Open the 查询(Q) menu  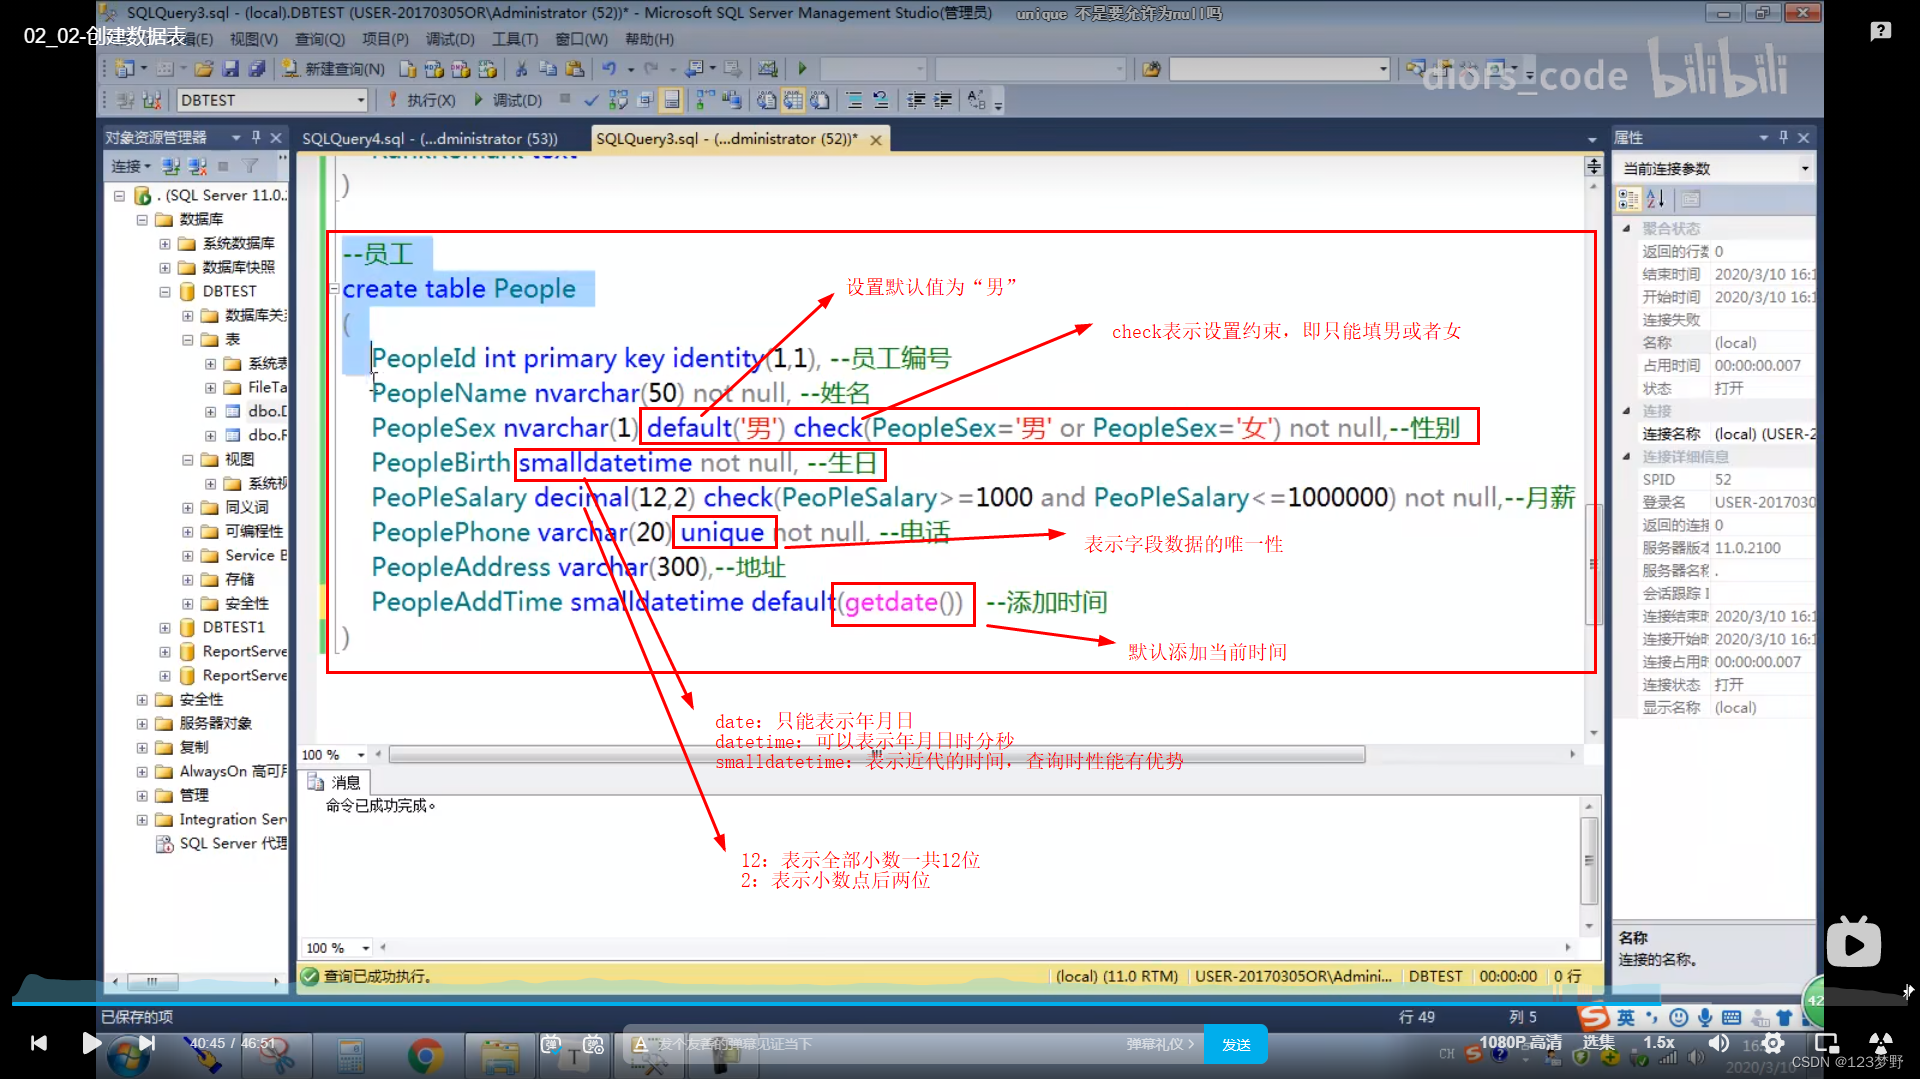coord(319,39)
